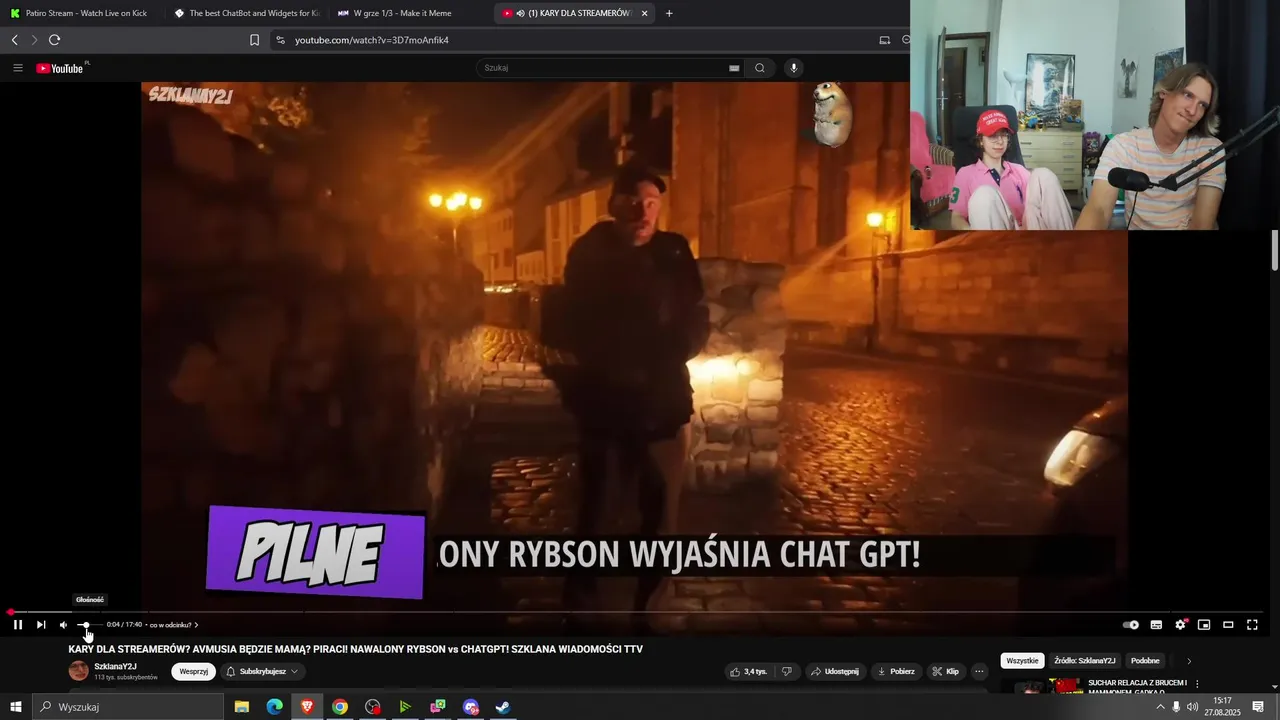Open Discord from taskbar

(471, 707)
